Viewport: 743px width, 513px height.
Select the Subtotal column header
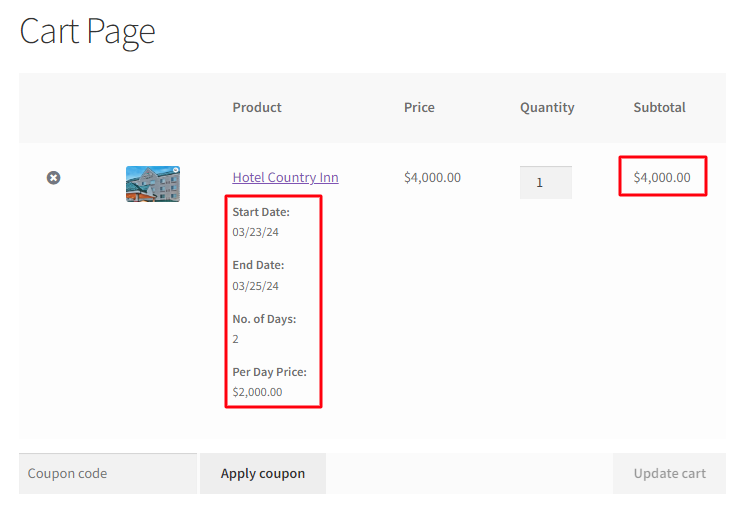[659, 108]
